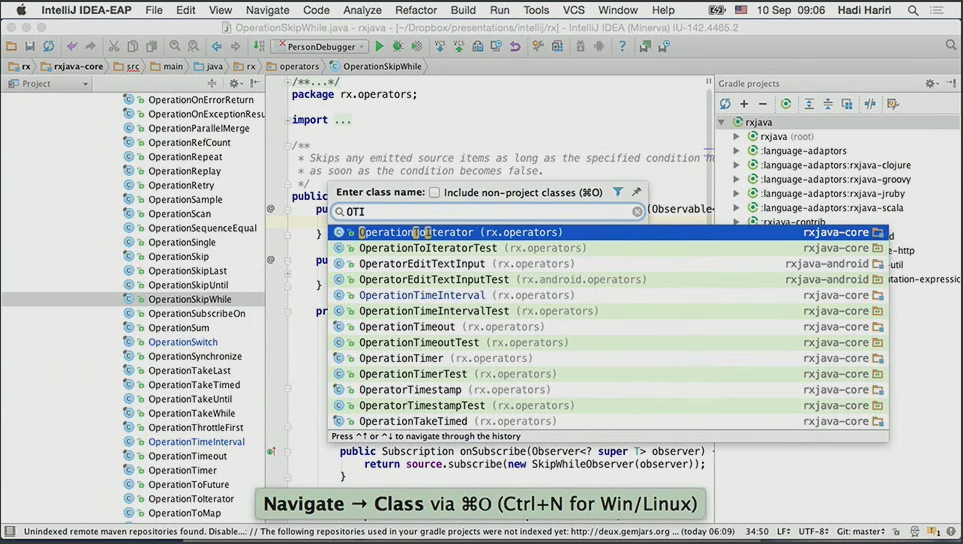Clear the class search field with X
This screenshot has height=544, width=963.
(x=637, y=212)
